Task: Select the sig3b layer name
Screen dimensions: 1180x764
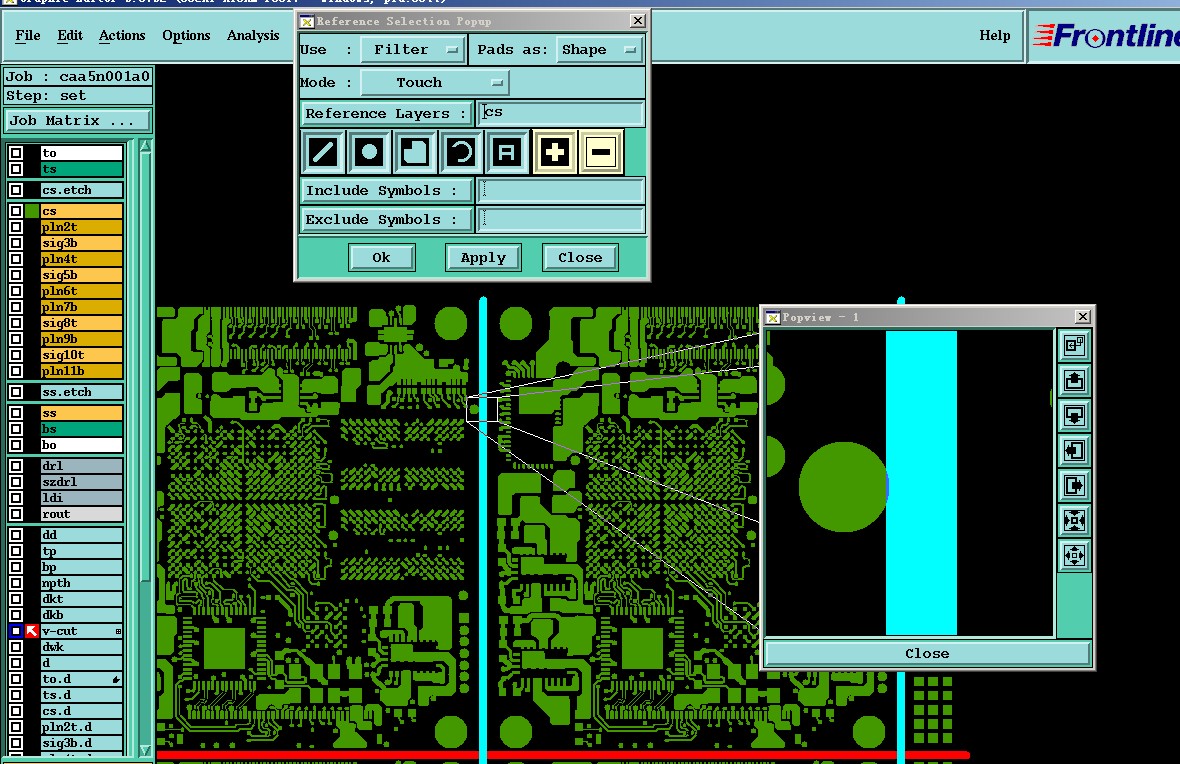Action: point(81,243)
